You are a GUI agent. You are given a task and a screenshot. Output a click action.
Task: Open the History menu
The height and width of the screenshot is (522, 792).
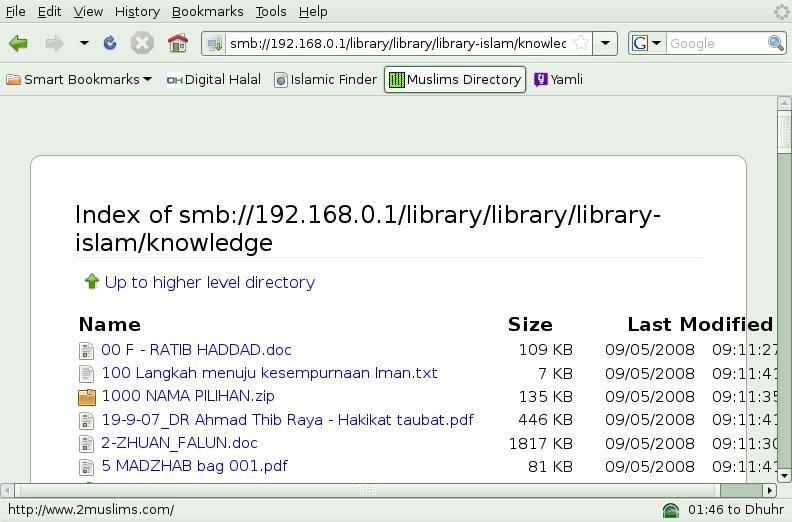pyautogui.click(x=137, y=11)
